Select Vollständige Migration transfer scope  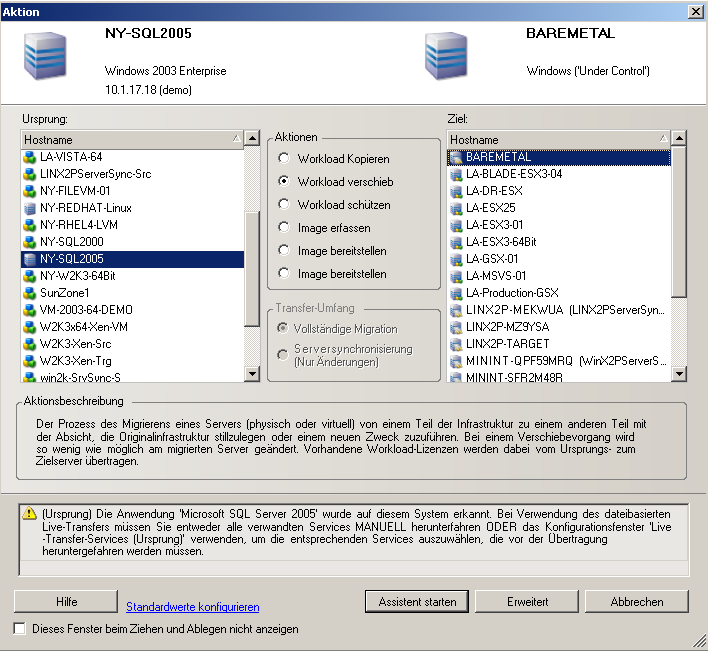pos(283,328)
